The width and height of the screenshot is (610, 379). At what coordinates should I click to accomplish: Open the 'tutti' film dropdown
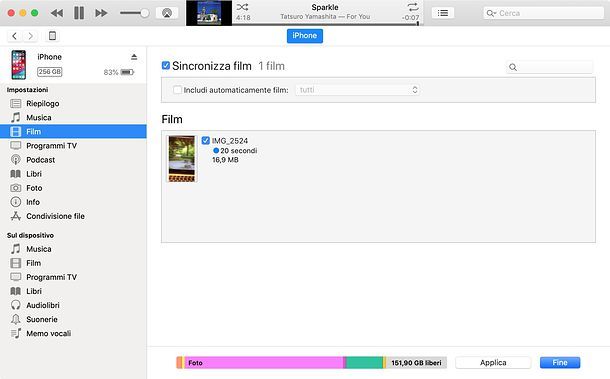pyautogui.click(x=357, y=90)
